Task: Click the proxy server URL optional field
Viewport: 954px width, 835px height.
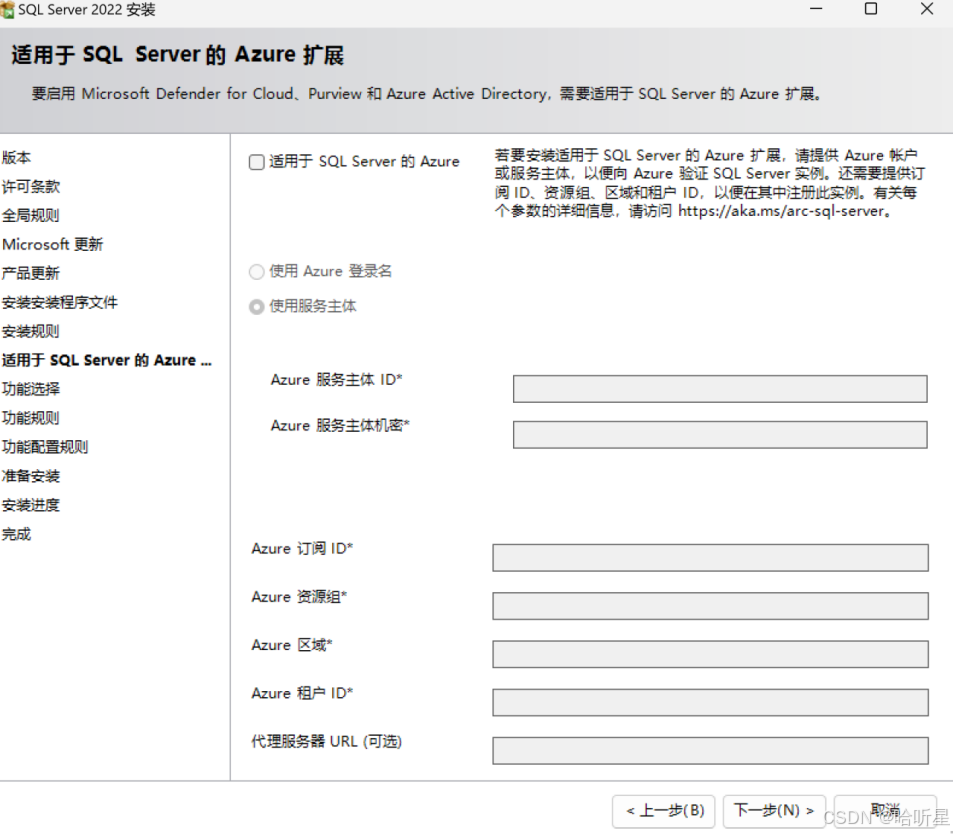Action: pos(710,750)
